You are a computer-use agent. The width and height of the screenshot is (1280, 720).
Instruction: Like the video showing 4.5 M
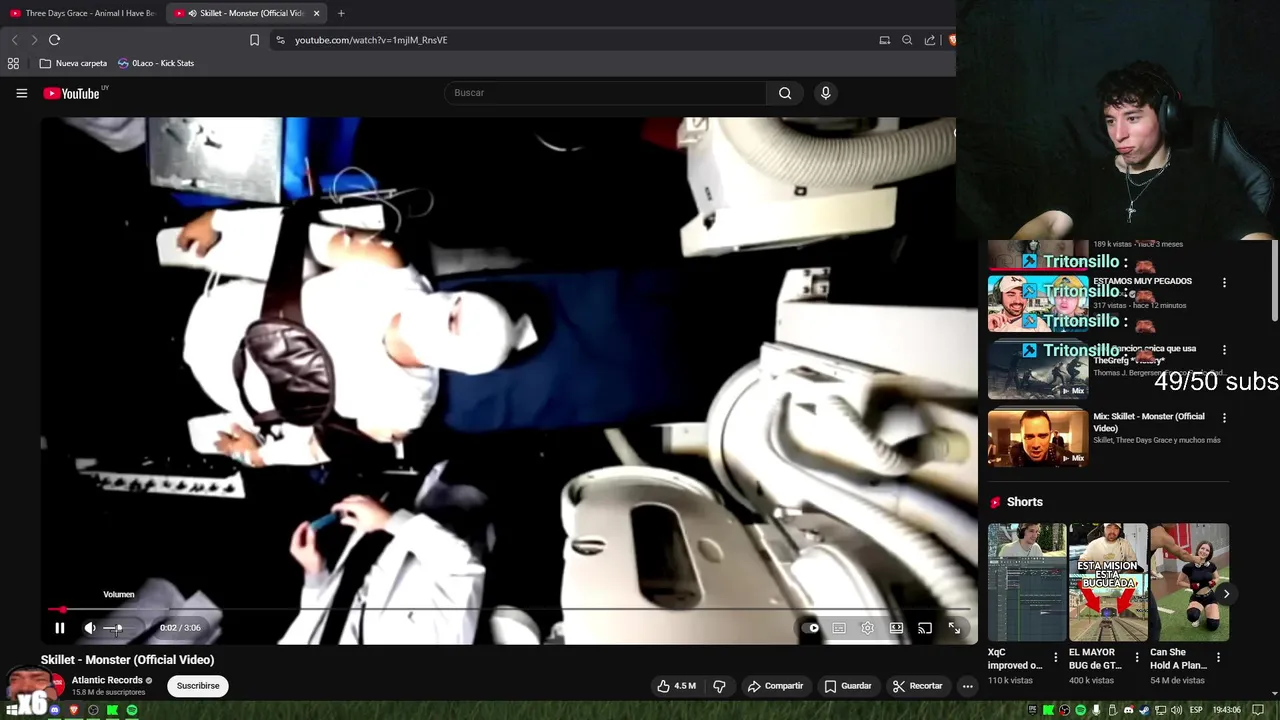point(676,686)
